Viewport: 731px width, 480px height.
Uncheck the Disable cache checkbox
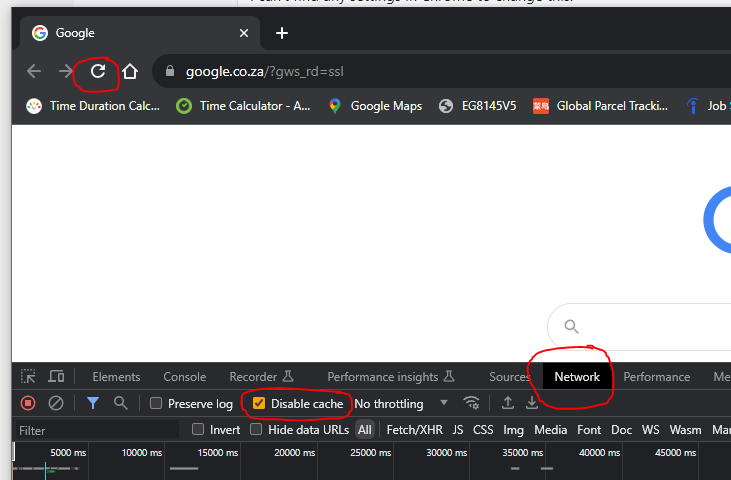pos(259,404)
